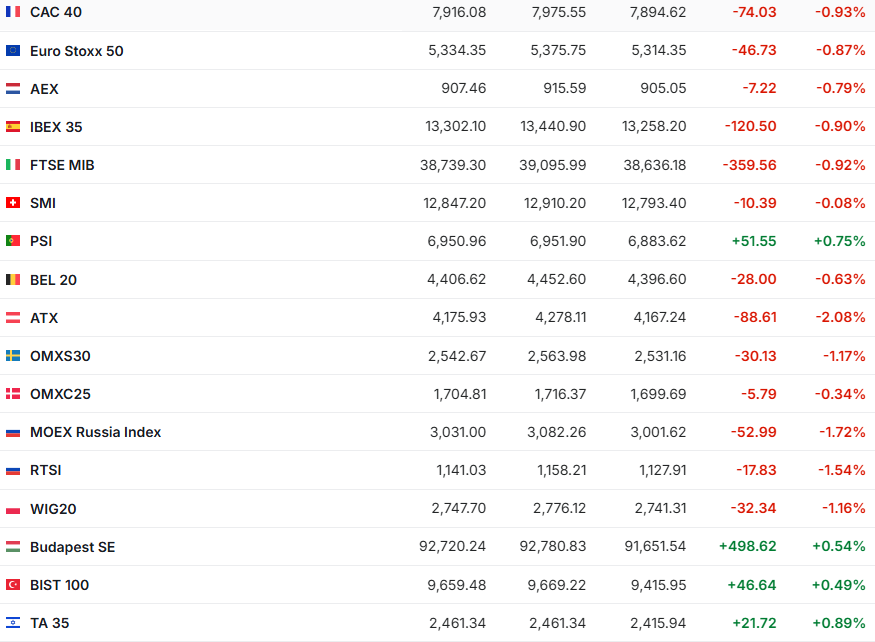Viewport: 875px width, 642px height.
Task: Click the Israel flag icon beside TA 35
Action: (13, 623)
